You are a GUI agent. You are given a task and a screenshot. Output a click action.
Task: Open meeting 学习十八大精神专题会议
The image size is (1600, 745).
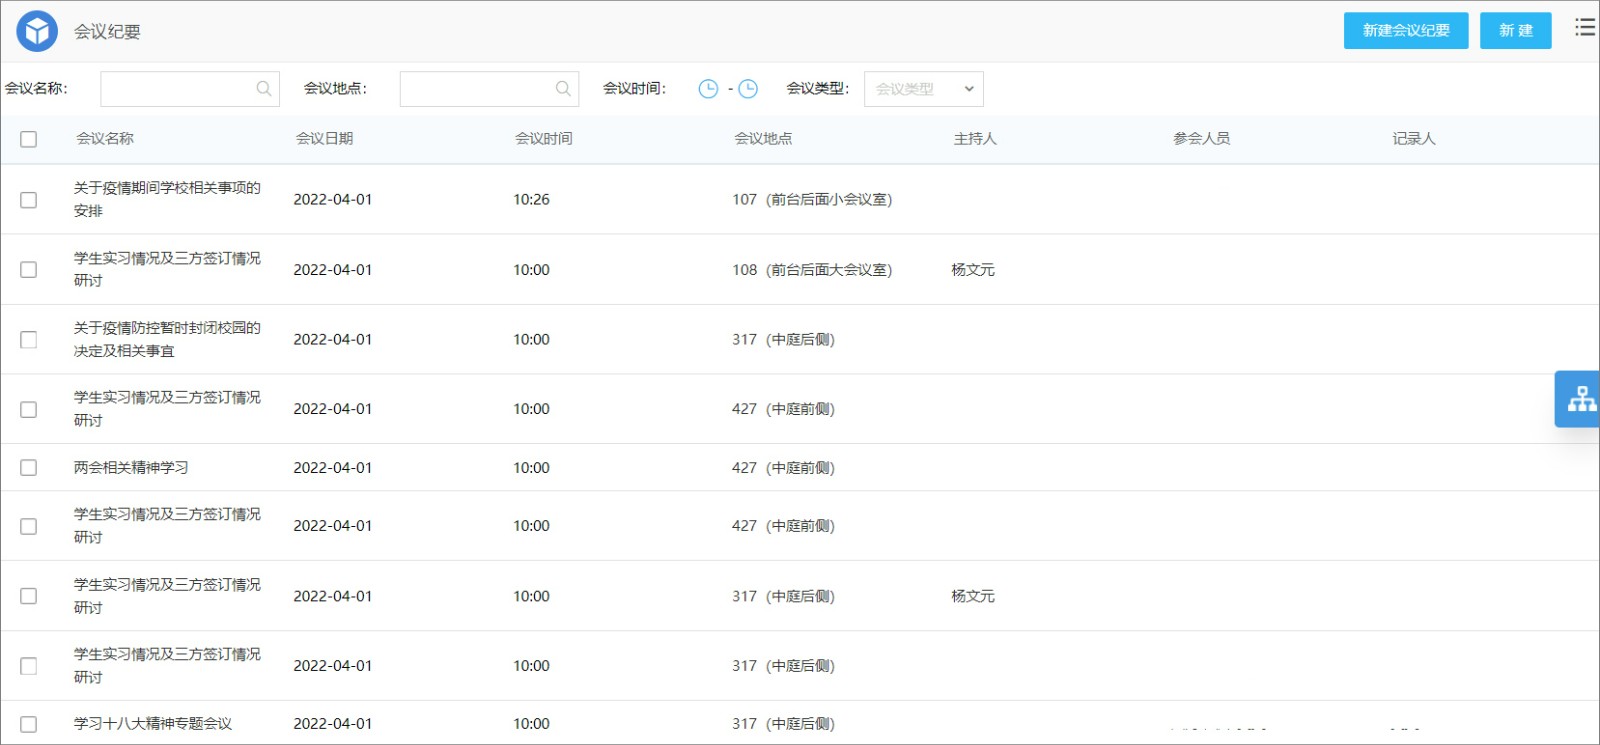pos(153,724)
